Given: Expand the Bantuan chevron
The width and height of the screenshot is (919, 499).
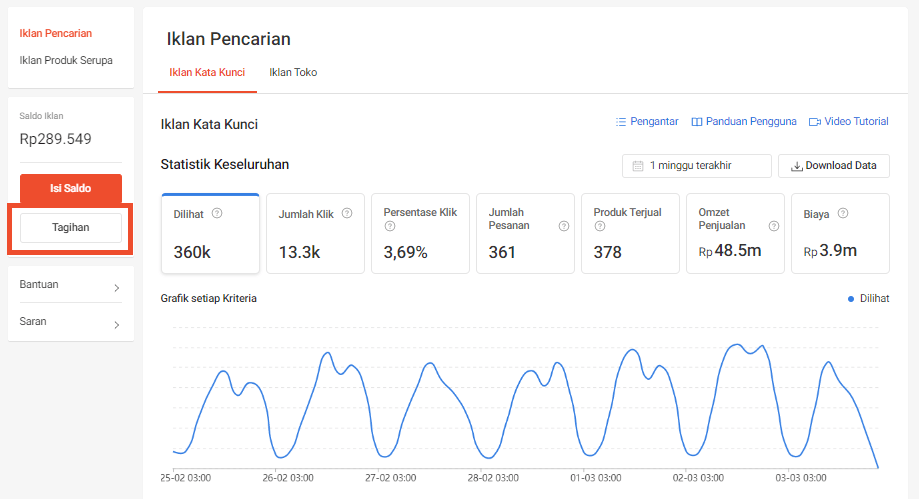Looking at the screenshot, I should [117, 288].
